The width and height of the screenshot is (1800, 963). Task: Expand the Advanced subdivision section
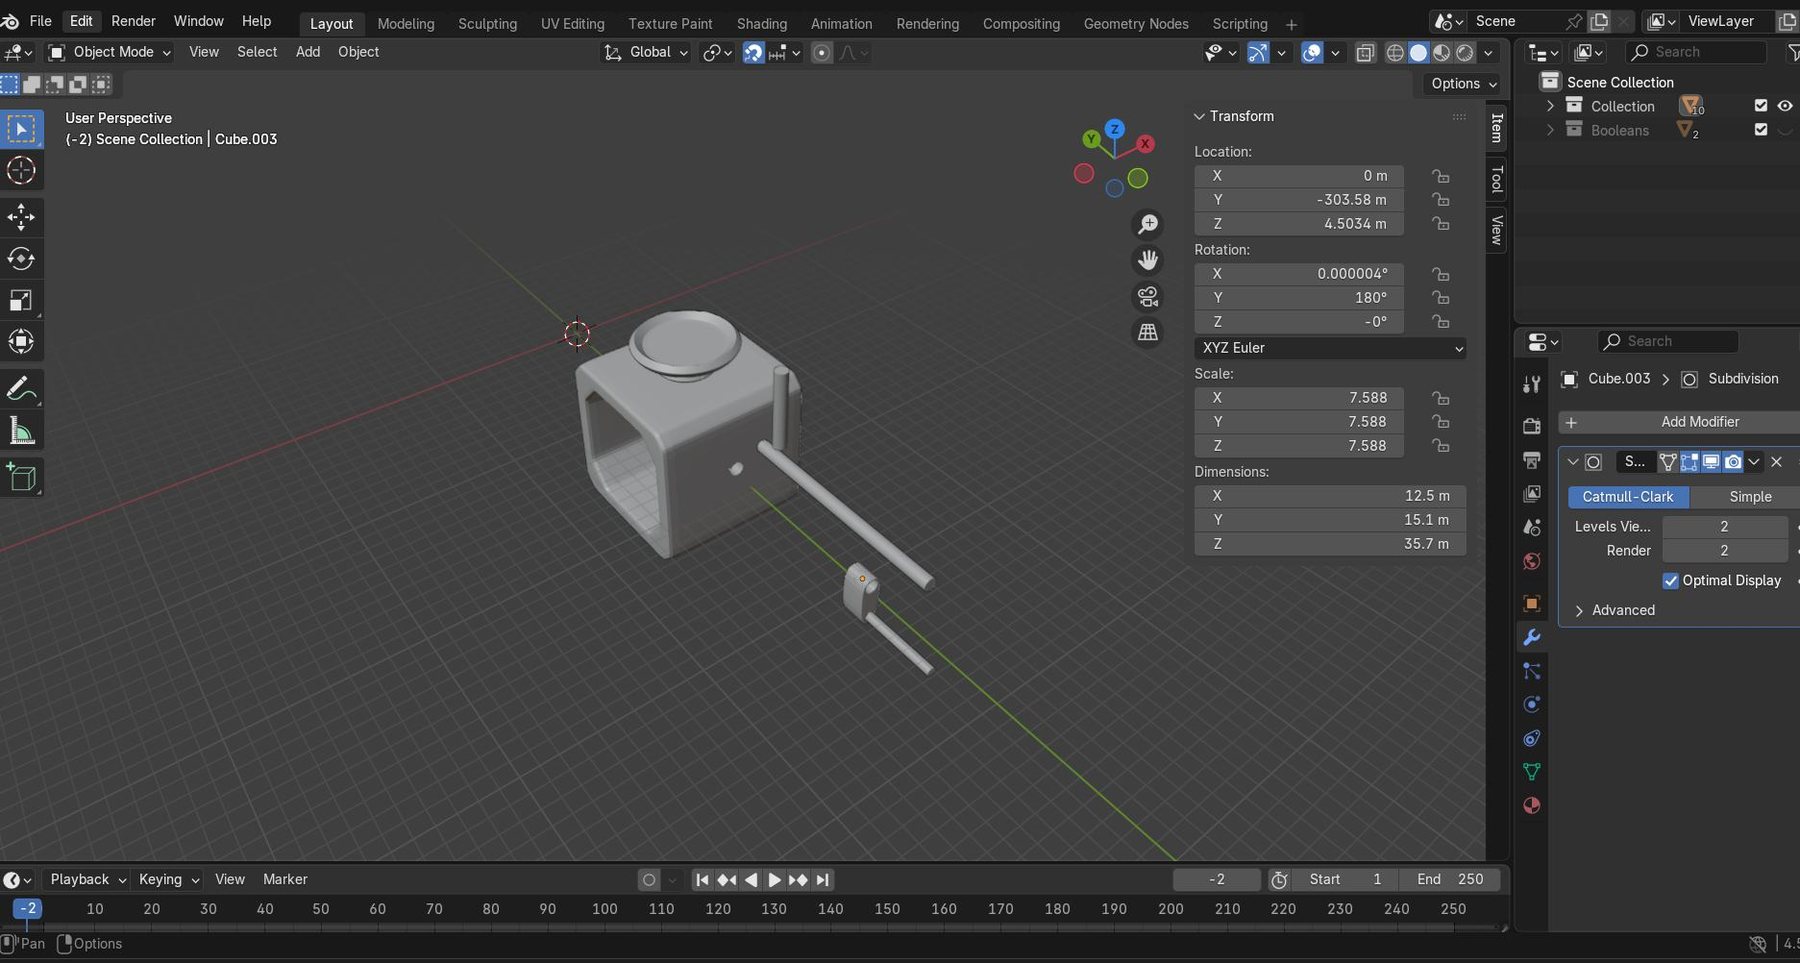coord(1613,611)
